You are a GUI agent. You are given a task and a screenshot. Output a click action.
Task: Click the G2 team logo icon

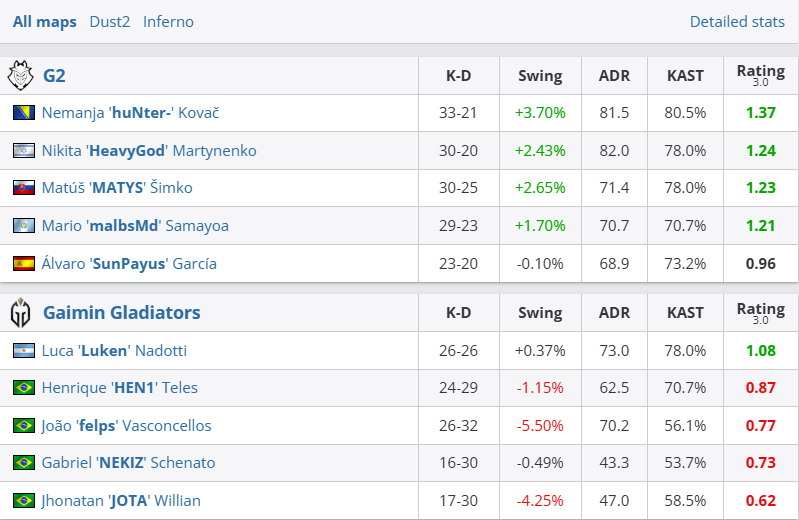coord(21,75)
